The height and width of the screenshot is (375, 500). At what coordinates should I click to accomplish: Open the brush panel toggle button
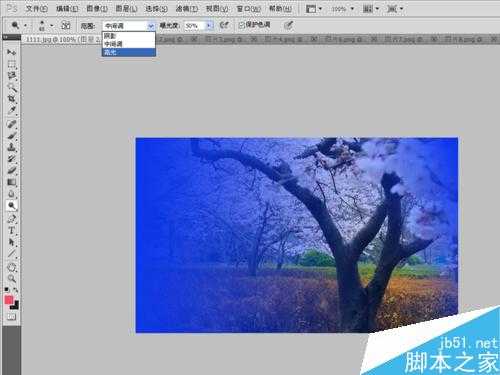click(x=66, y=25)
